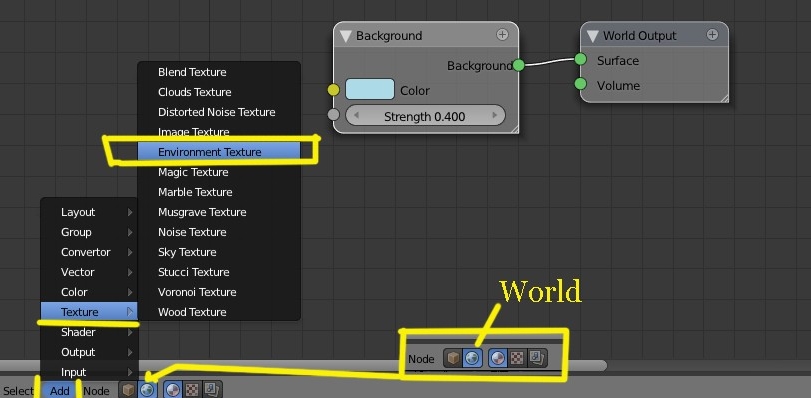This screenshot has width=811, height=398.
Task: Click yellow Color input socket on Background node
Action: [x=334, y=90]
